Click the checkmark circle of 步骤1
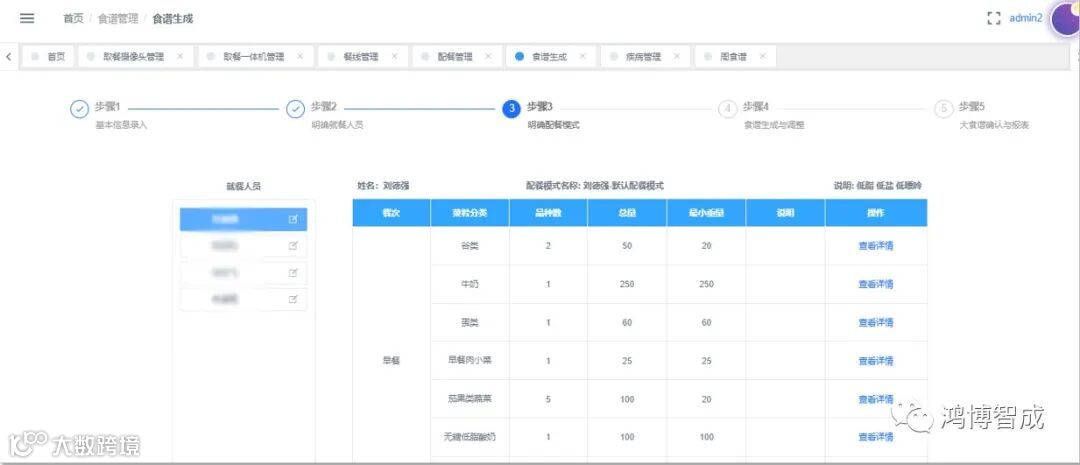 79,109
